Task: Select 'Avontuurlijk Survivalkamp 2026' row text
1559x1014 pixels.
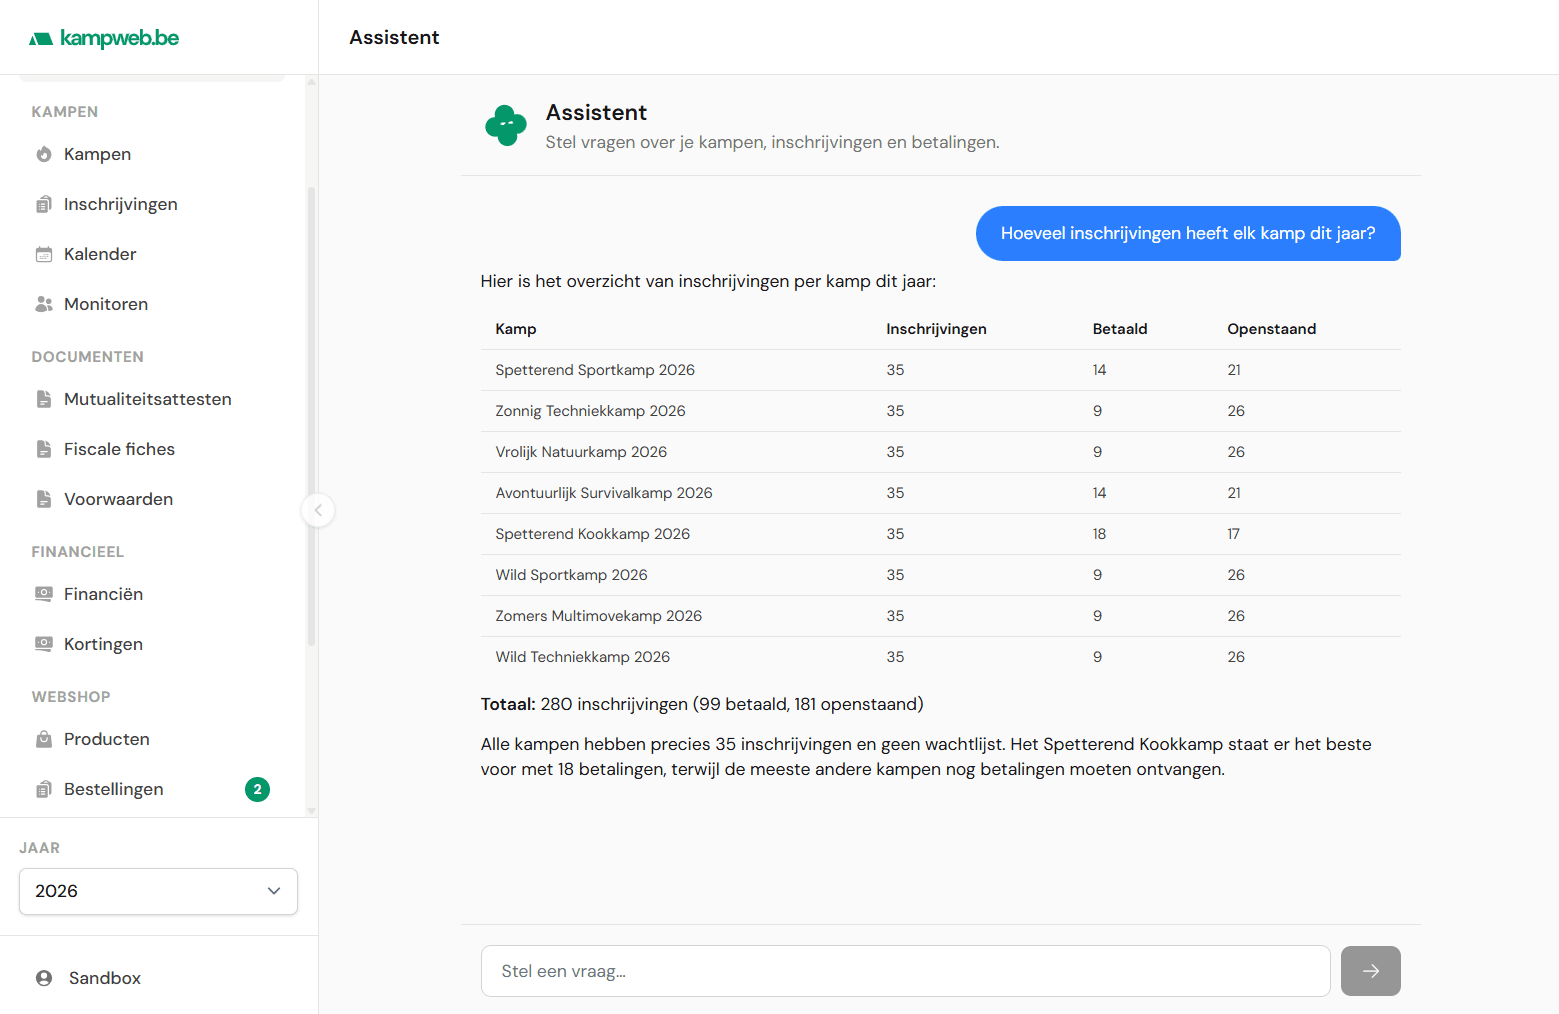Action: click(x=604, y=493)
